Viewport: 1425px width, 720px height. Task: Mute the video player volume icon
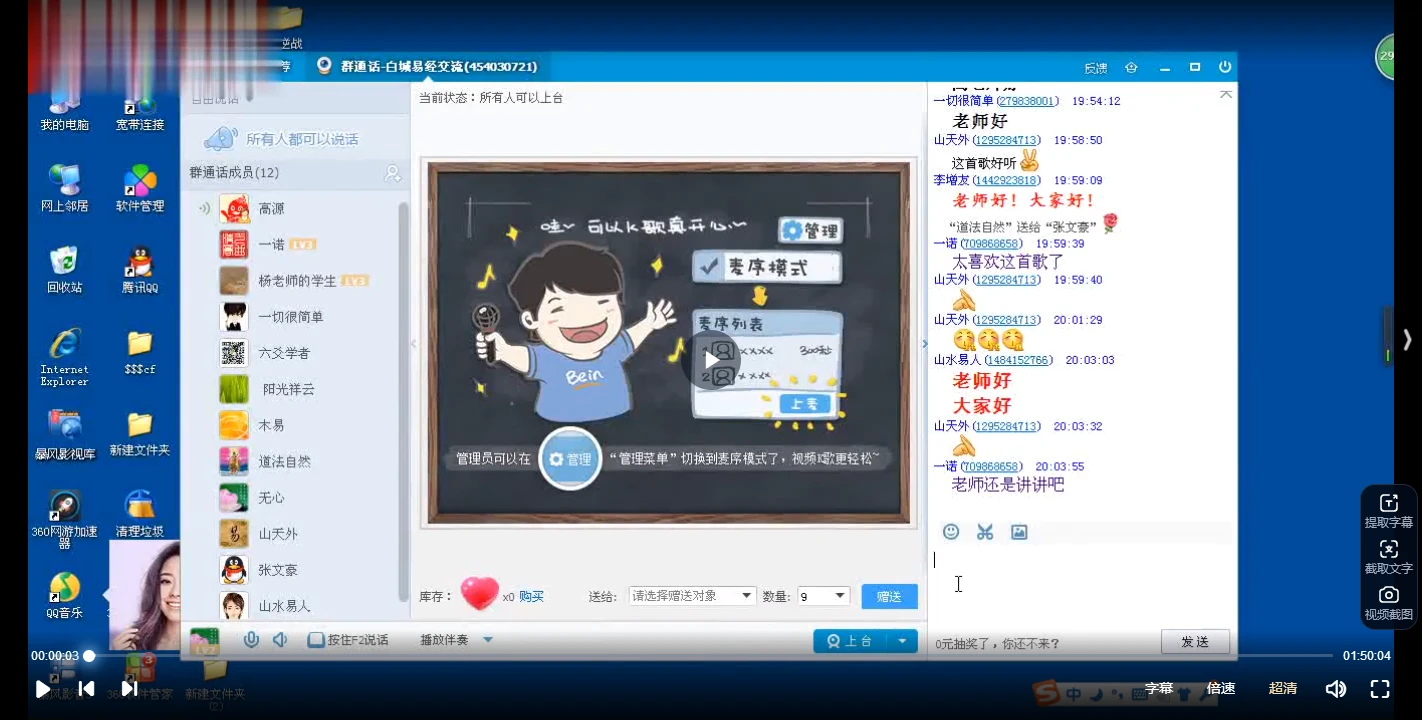pyautogui.click(x=1335, y=689)
